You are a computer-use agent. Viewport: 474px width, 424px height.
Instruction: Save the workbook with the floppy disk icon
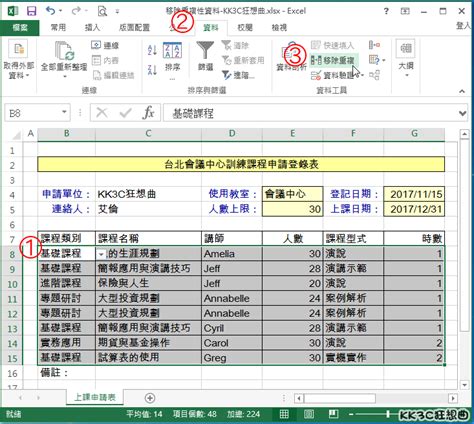[31, 11]
